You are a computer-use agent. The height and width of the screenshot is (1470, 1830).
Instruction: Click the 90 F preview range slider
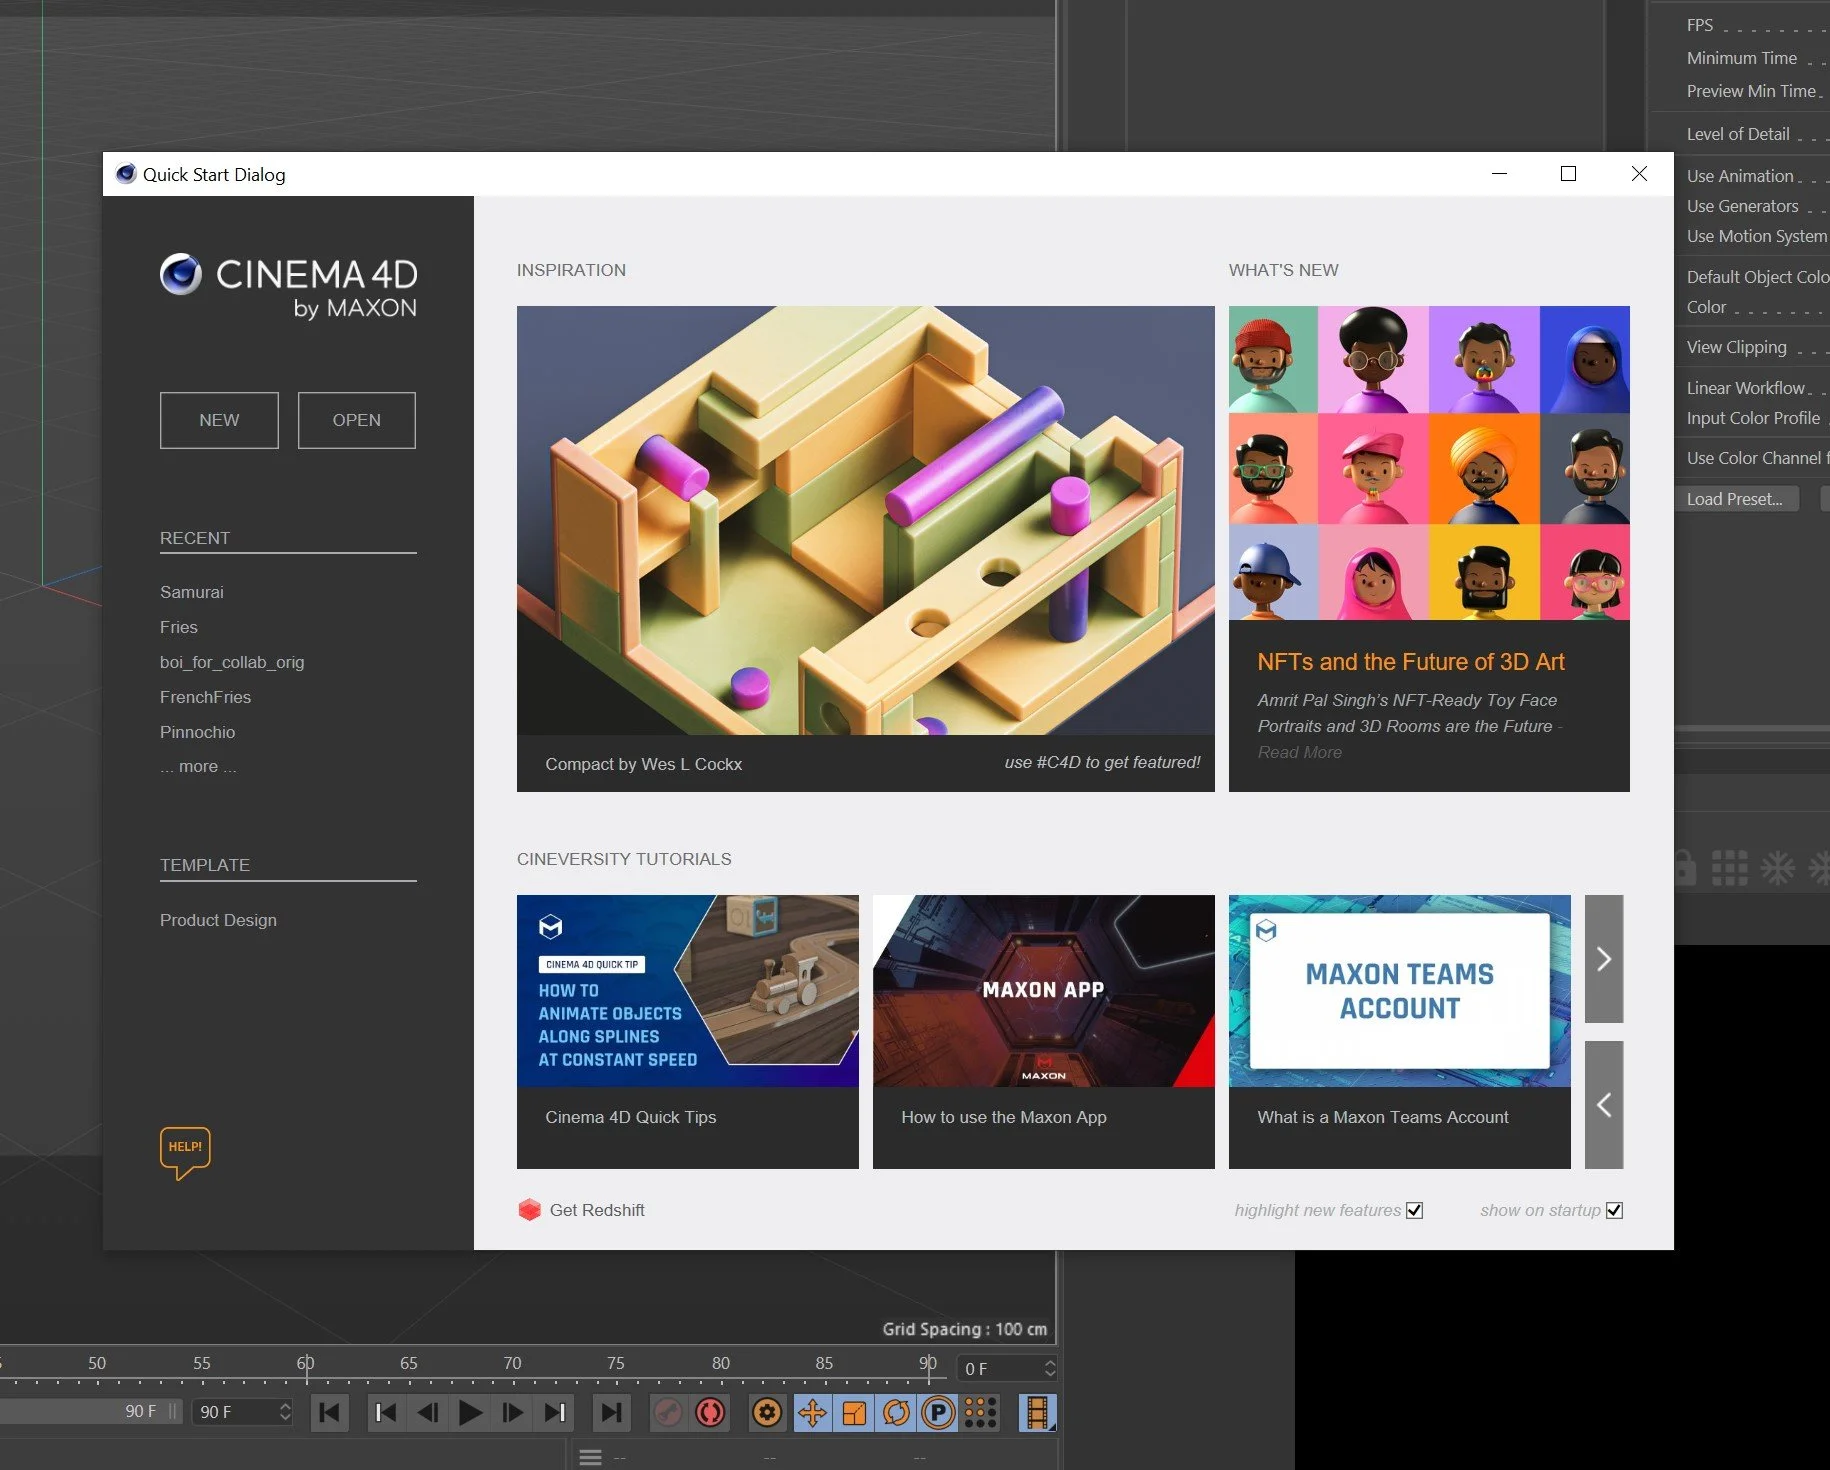point(90,1411)
